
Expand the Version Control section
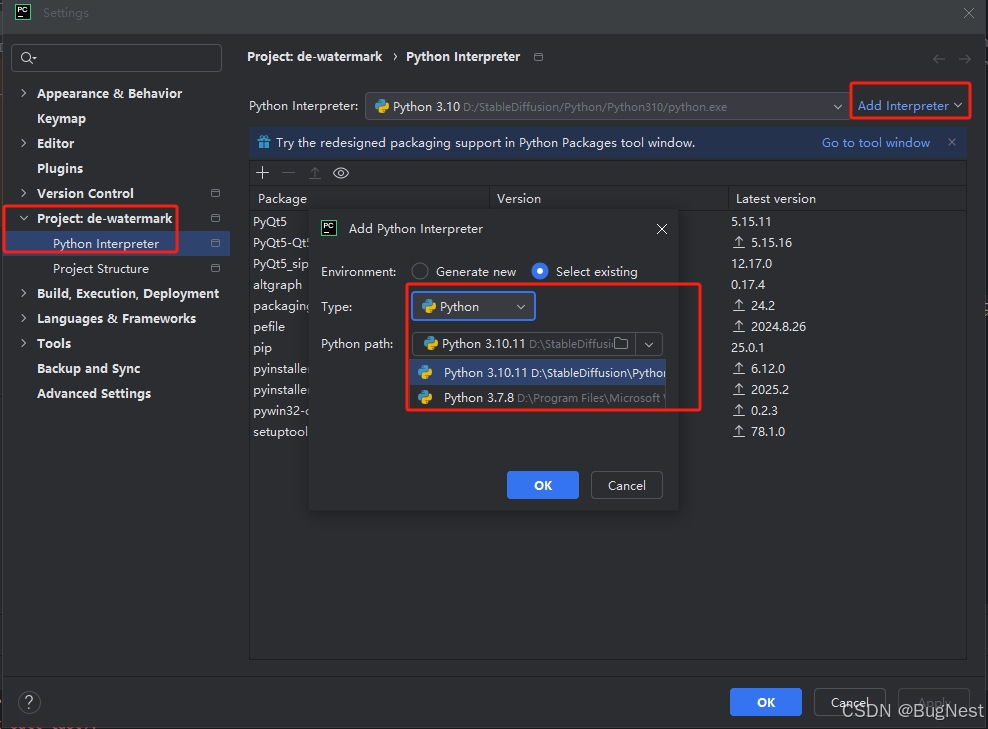pyautogui.click(x=24, y=193)
